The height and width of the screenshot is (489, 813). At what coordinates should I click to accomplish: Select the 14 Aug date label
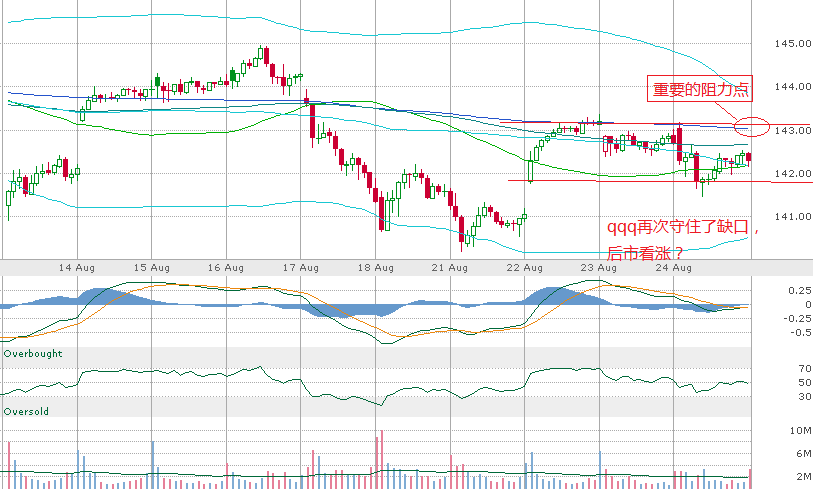coord(76,268)
